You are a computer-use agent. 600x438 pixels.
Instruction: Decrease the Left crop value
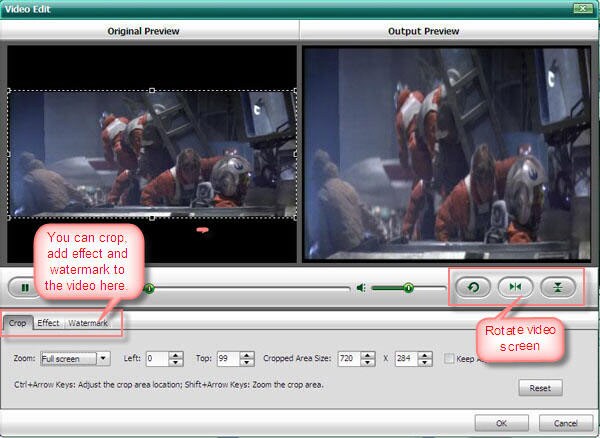click(x=176, y=363)
